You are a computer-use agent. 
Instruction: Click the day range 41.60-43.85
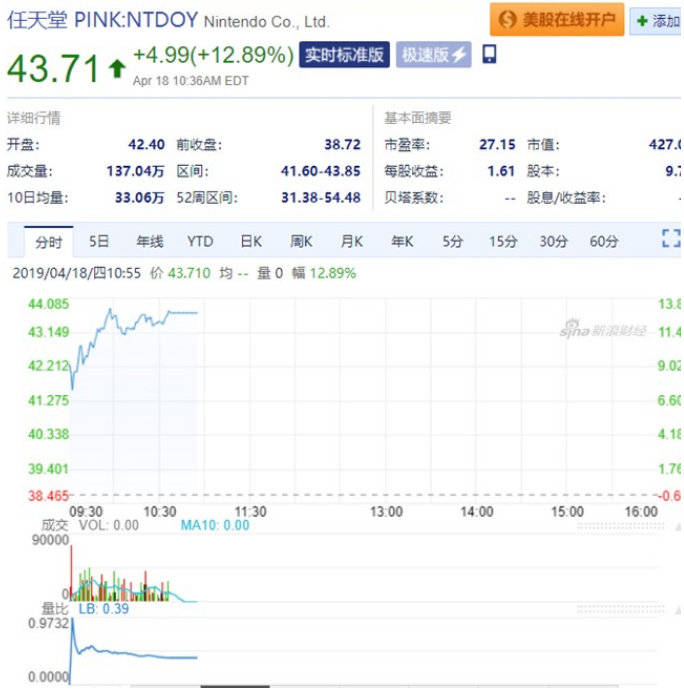pyautogui.click(x=320, y=171)
